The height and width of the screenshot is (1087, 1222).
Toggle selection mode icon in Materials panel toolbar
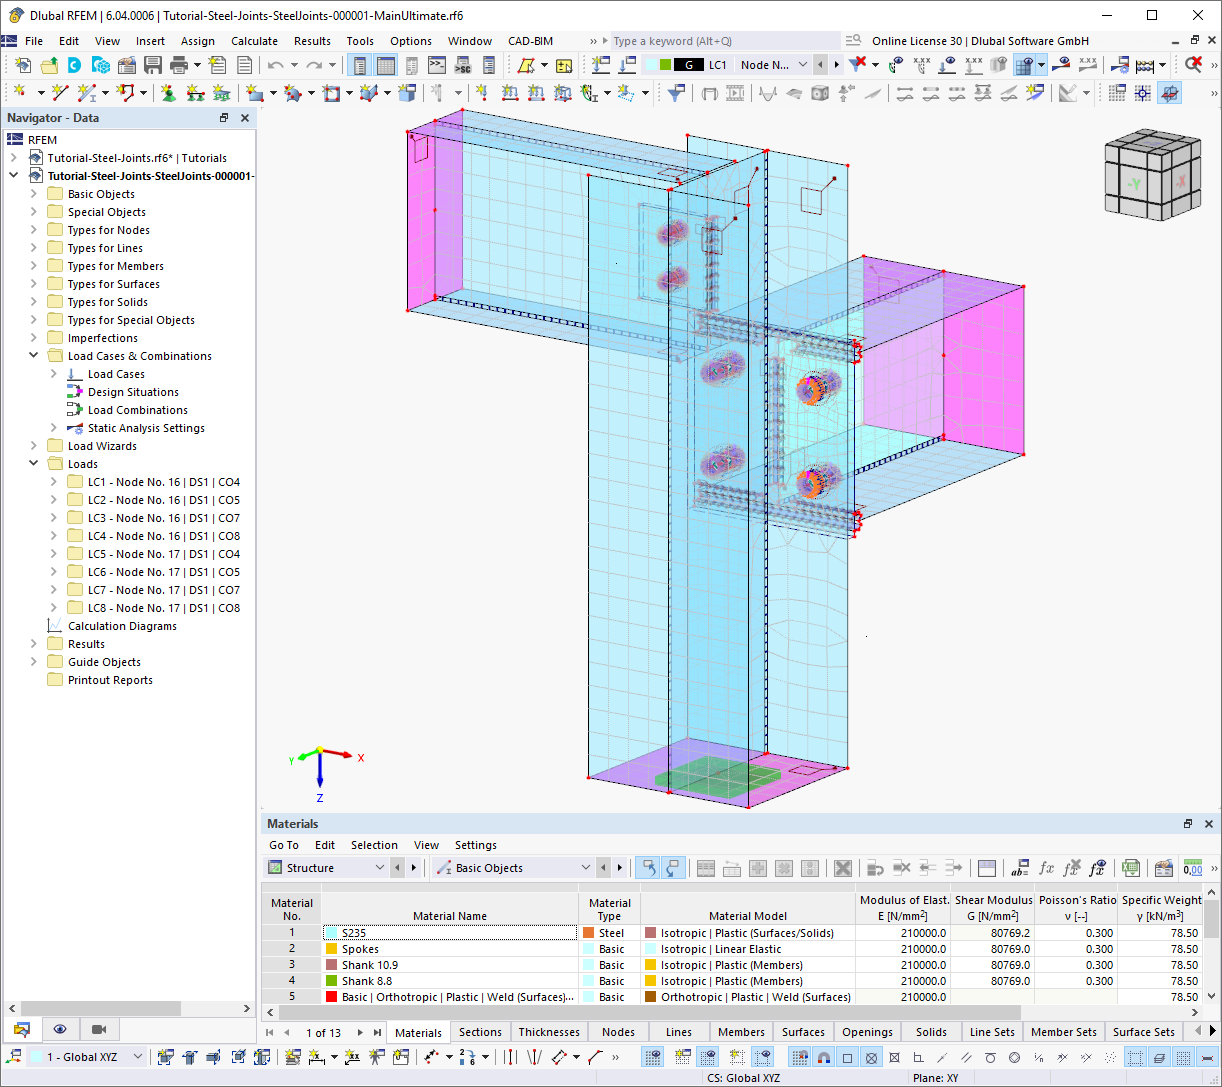tap(649, 868)
